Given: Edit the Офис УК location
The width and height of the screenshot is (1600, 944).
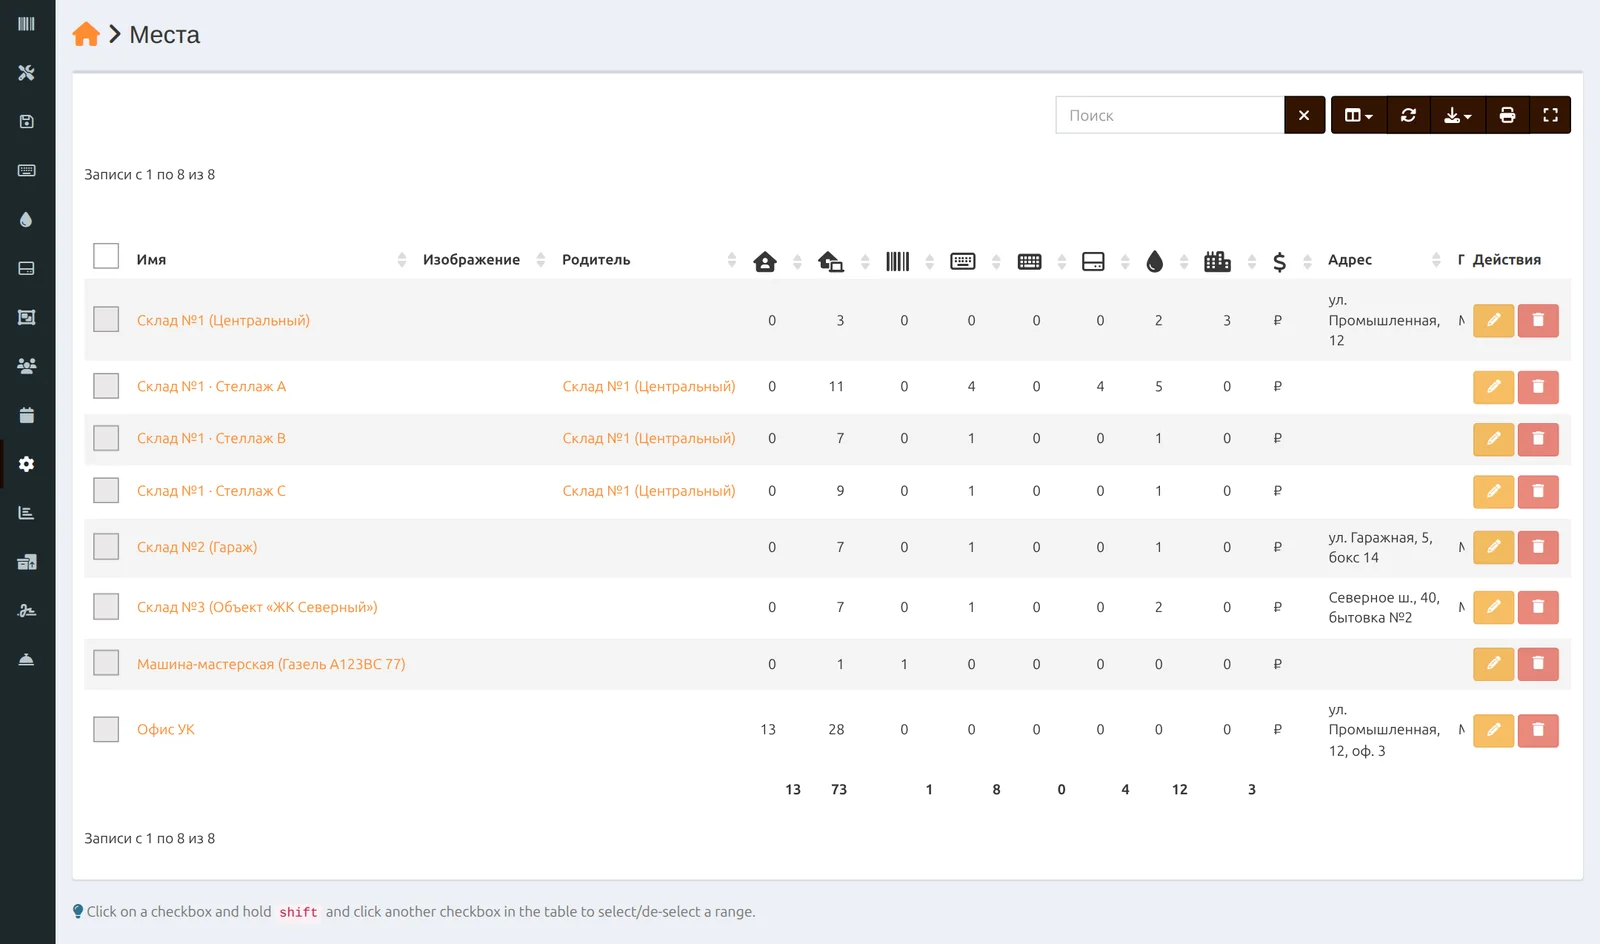Looking at the screenshot, I should pos(1493,730).
